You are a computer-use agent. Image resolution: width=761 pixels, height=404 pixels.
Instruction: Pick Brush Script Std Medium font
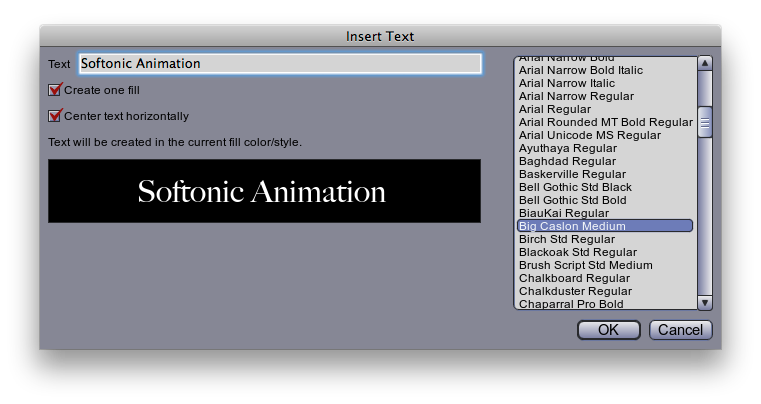585,265
